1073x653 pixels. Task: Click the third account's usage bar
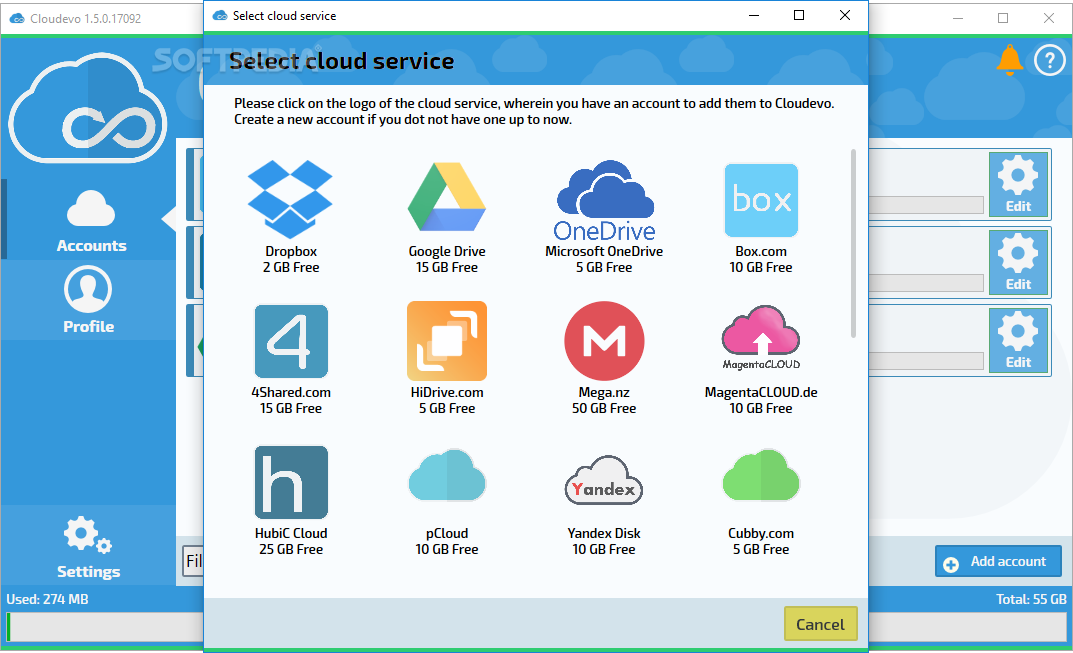coord(927,361)
